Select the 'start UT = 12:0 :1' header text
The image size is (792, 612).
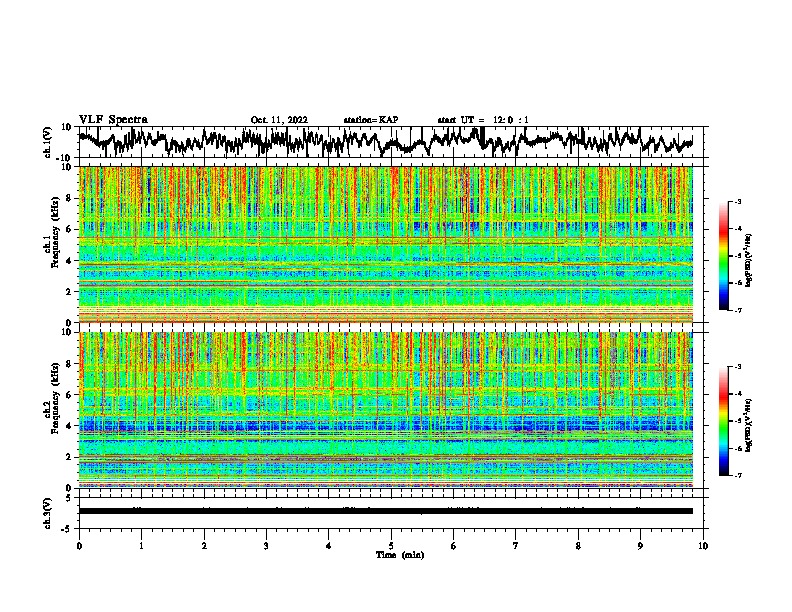[x=483, y=120]
